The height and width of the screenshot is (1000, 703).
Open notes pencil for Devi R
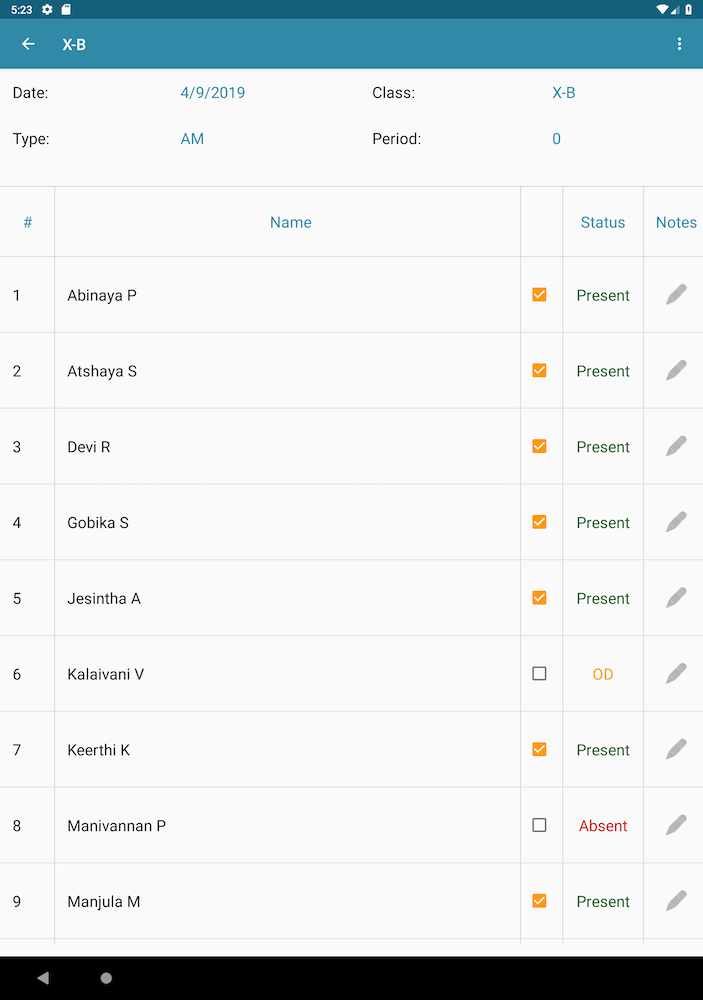coord(676,446)
